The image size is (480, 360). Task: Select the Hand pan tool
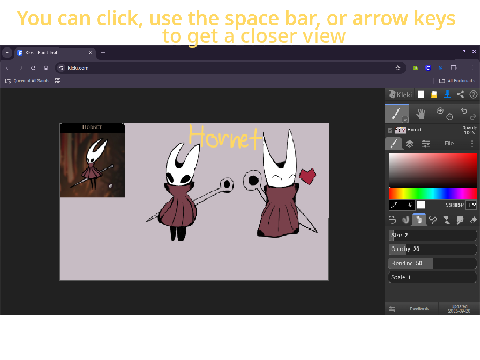[421, 114]
